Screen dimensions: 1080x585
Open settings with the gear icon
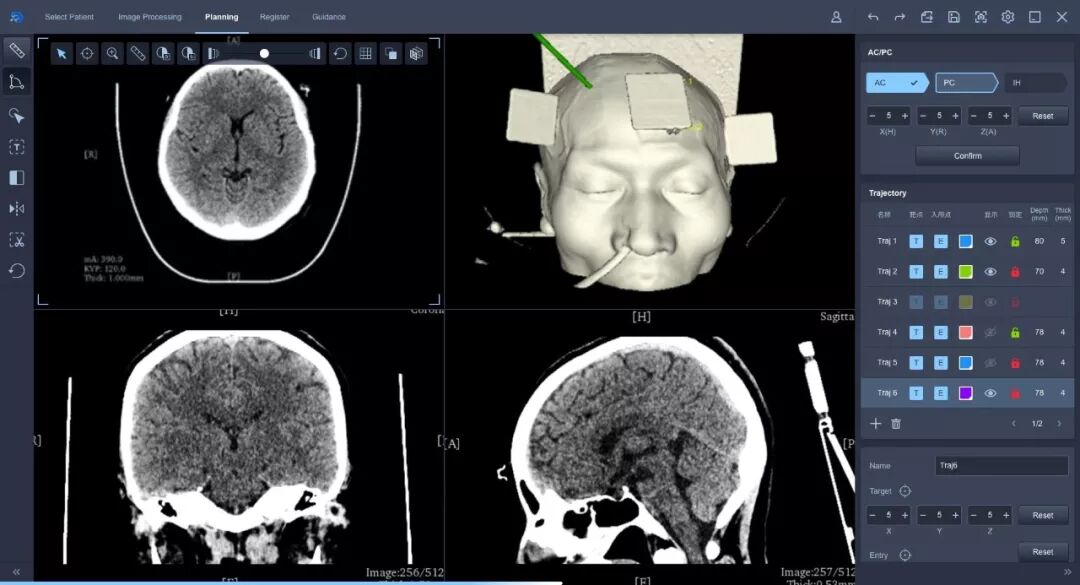[x=1008, y=17]
